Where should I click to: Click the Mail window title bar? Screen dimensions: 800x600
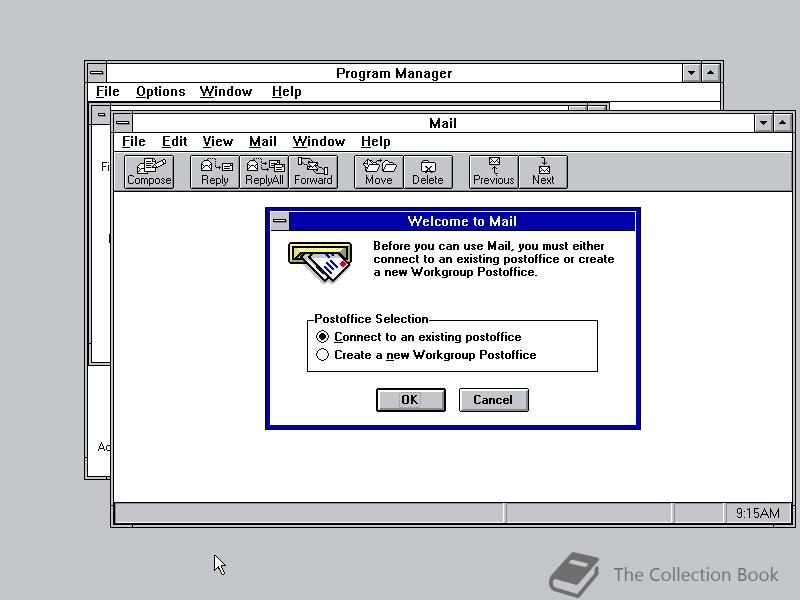(x=443, y=123)
